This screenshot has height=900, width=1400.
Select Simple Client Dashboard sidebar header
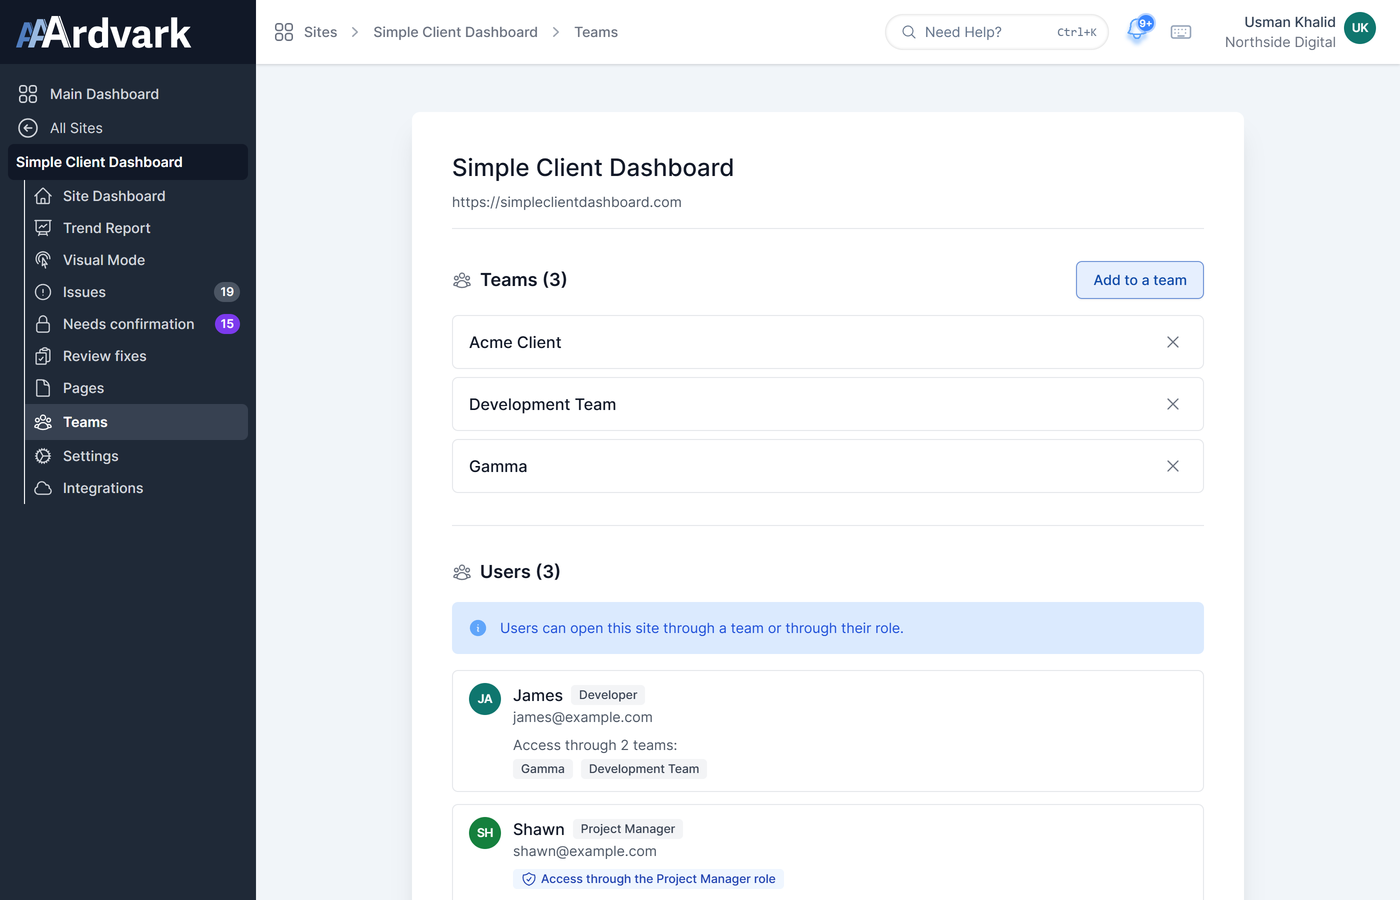coord(128,162)
